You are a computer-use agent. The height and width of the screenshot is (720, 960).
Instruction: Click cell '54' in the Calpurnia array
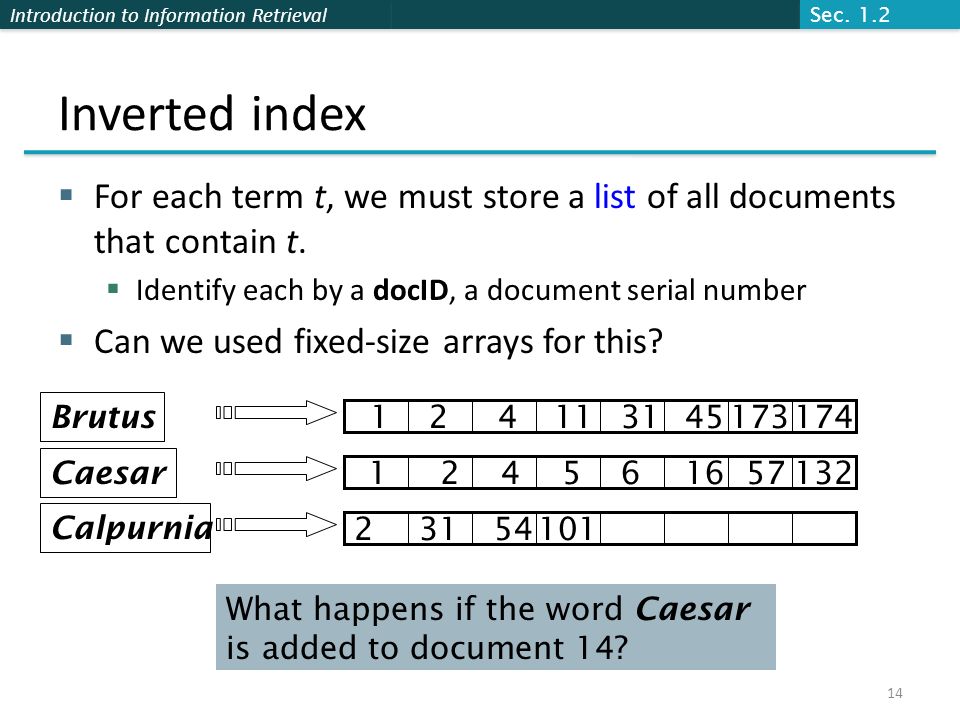point(504,528)
